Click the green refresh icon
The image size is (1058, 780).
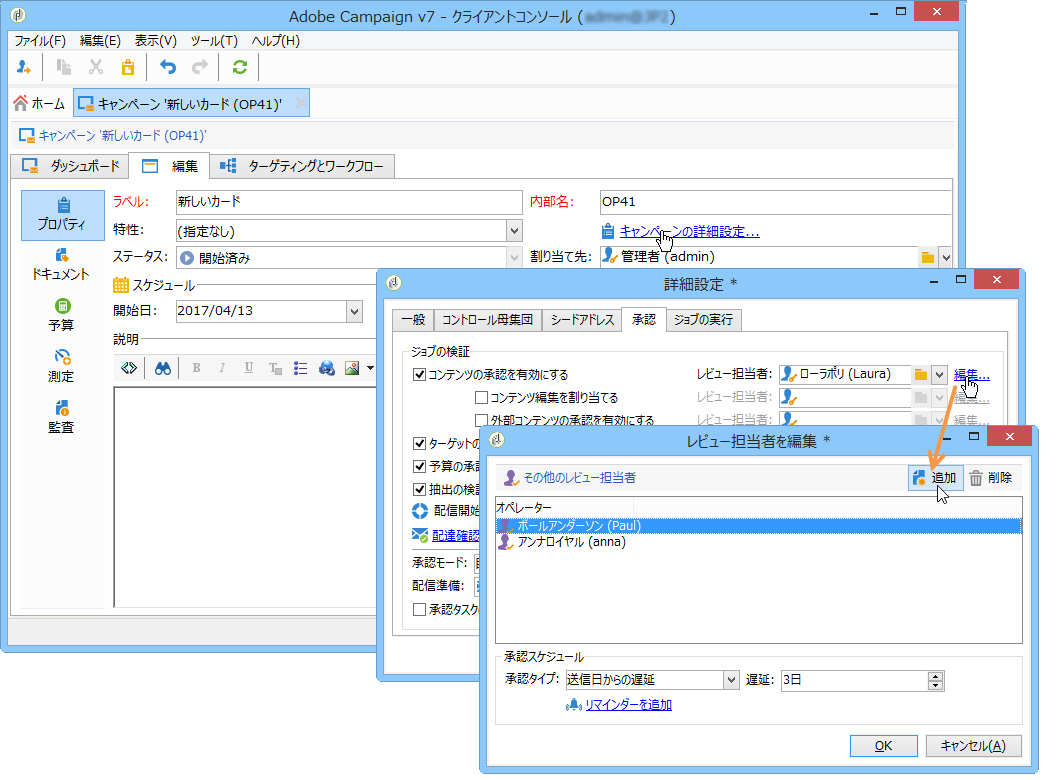click(x=240, y=67)
